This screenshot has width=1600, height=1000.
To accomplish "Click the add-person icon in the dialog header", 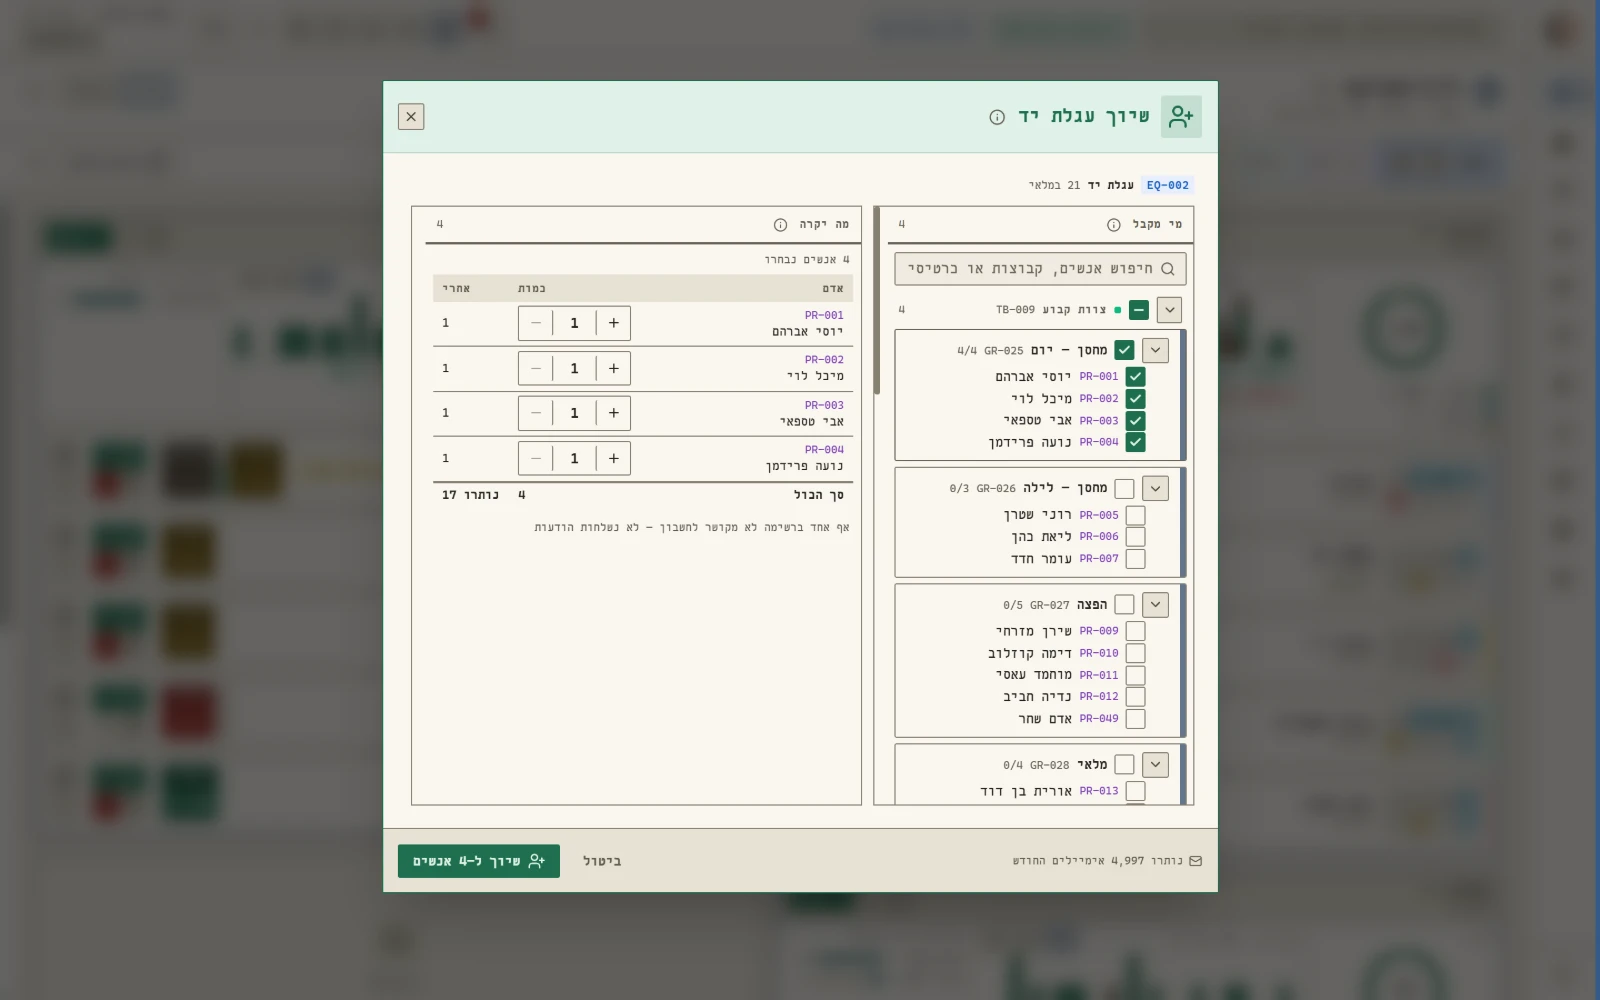I will 1181,117.
